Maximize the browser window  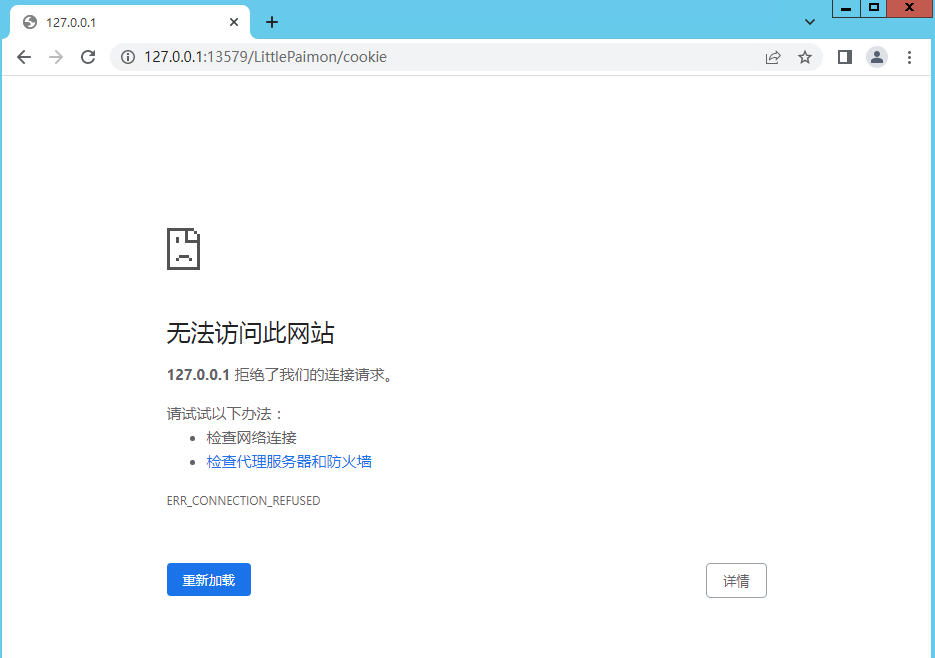874,8
